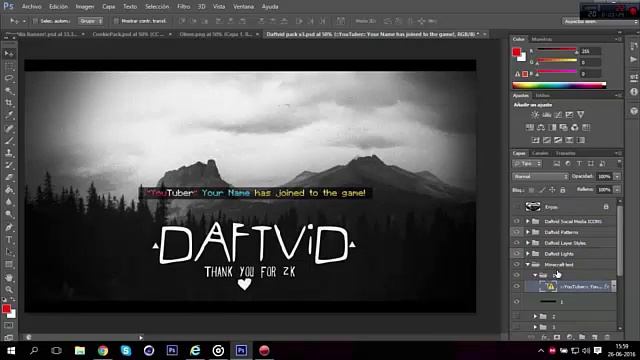Select the Clone Stamp tool
The height and width of the screenshot is (360, 640).
9,153
